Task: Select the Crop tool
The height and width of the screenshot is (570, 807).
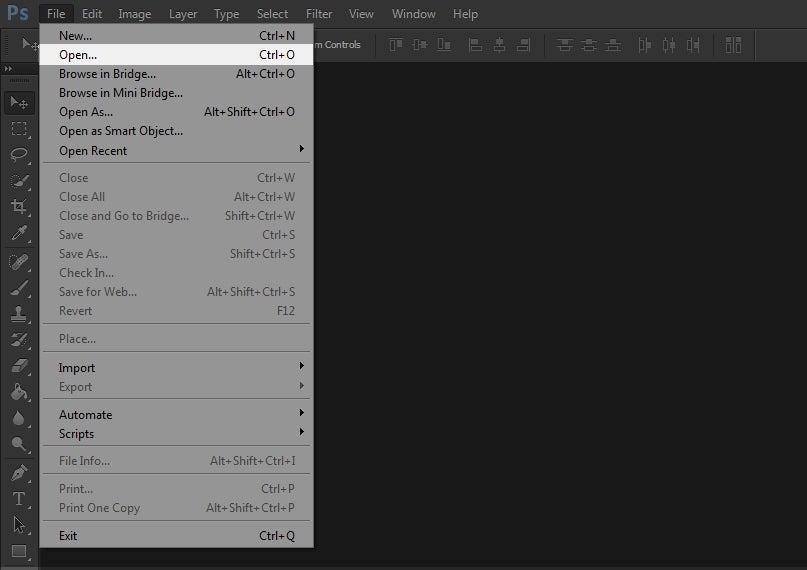Action: [x=19, y=207]
